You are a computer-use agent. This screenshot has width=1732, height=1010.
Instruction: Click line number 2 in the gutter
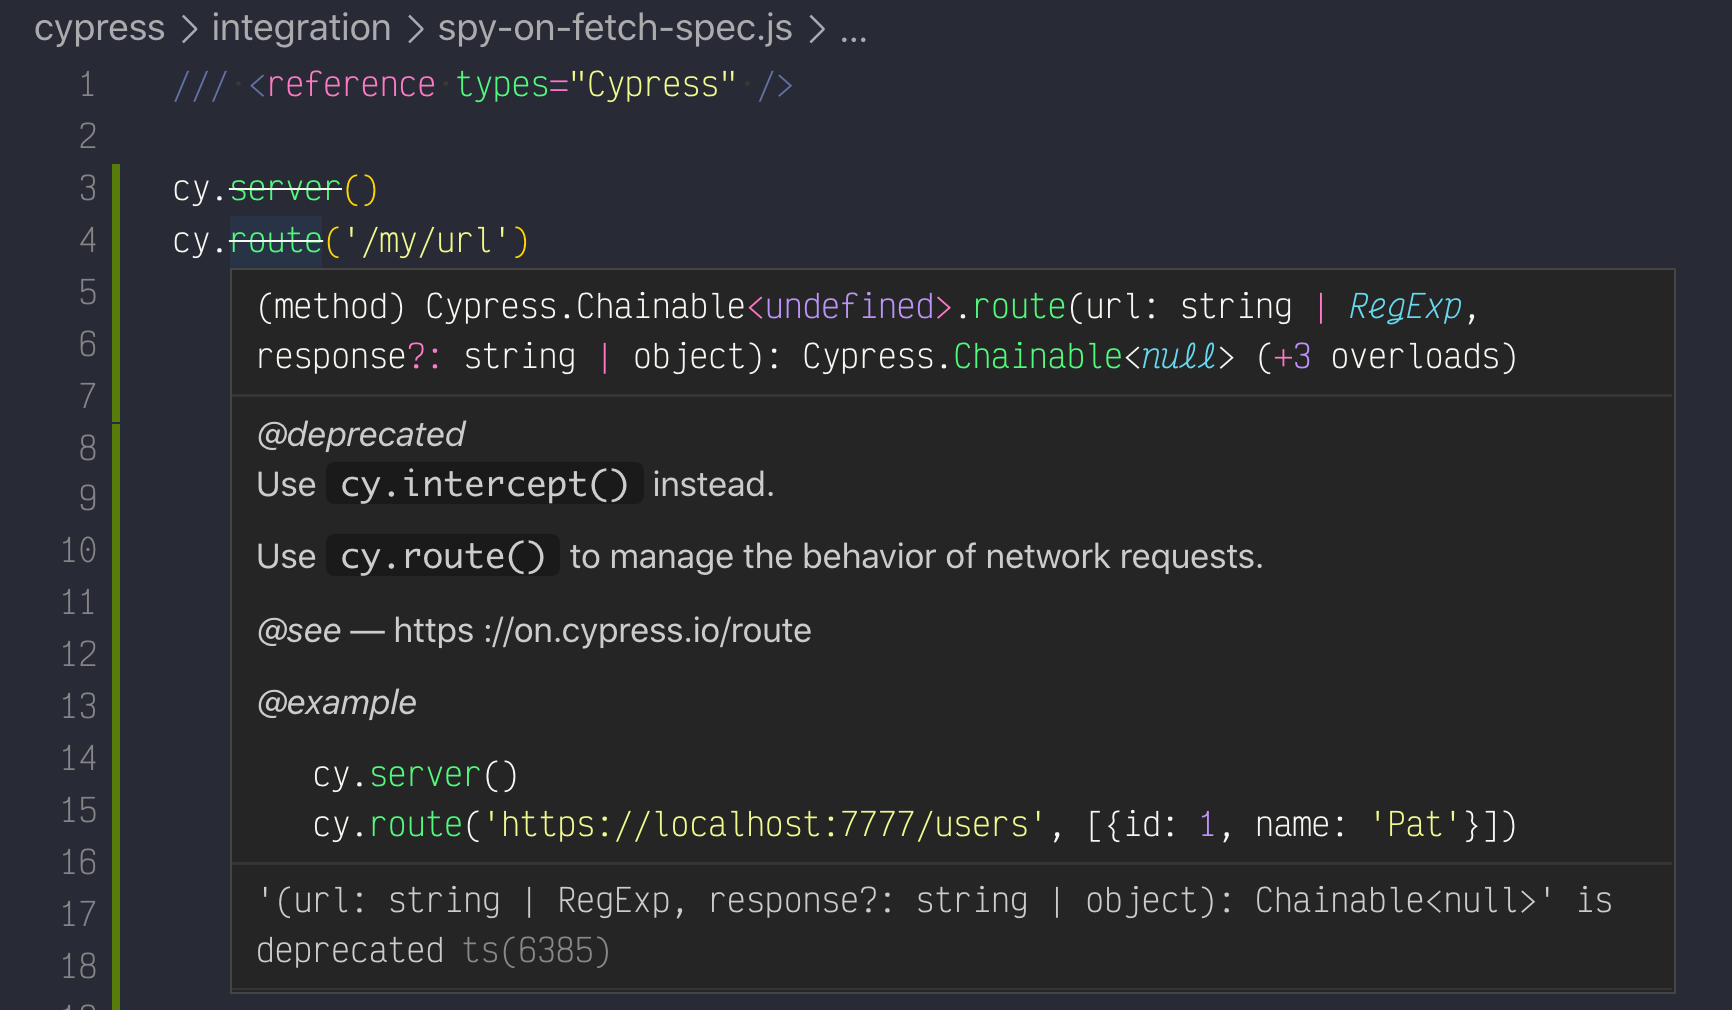click(88, 136)
